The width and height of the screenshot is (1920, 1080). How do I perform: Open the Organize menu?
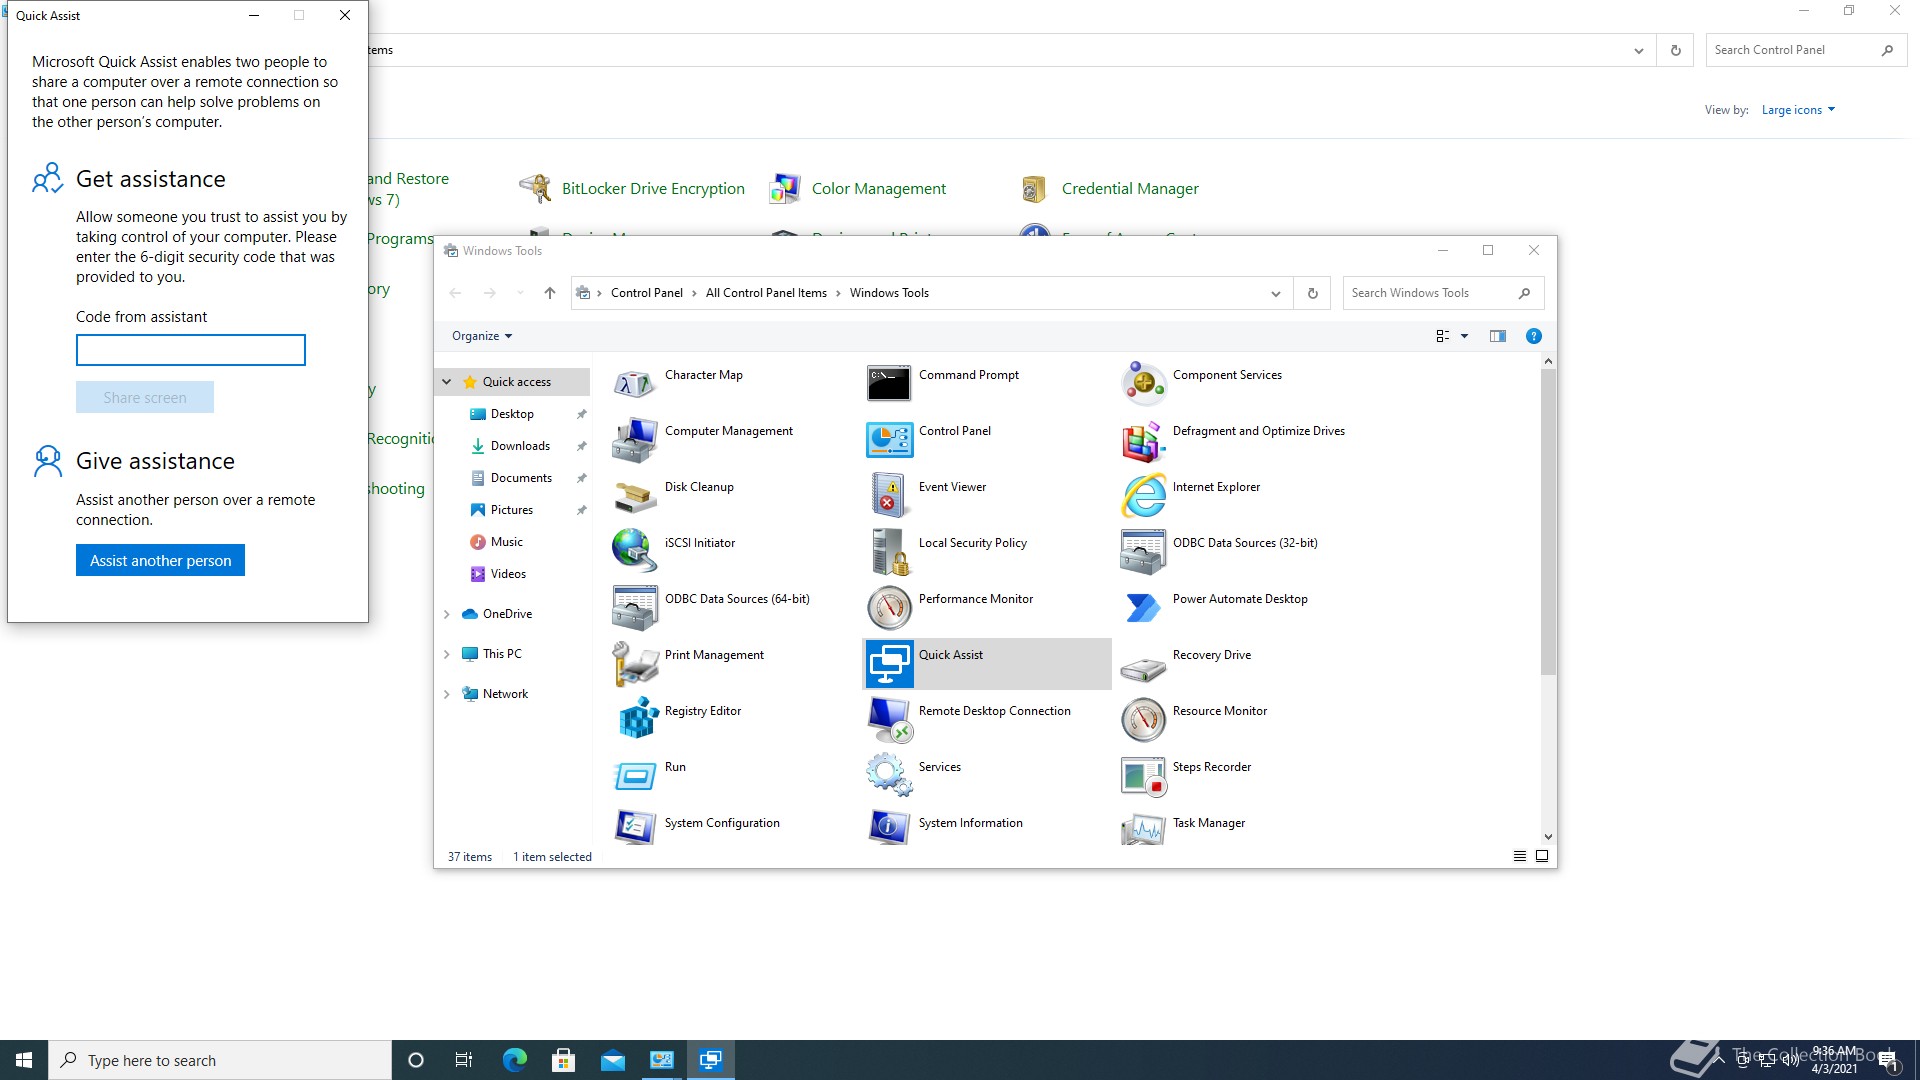pos(481,336)
